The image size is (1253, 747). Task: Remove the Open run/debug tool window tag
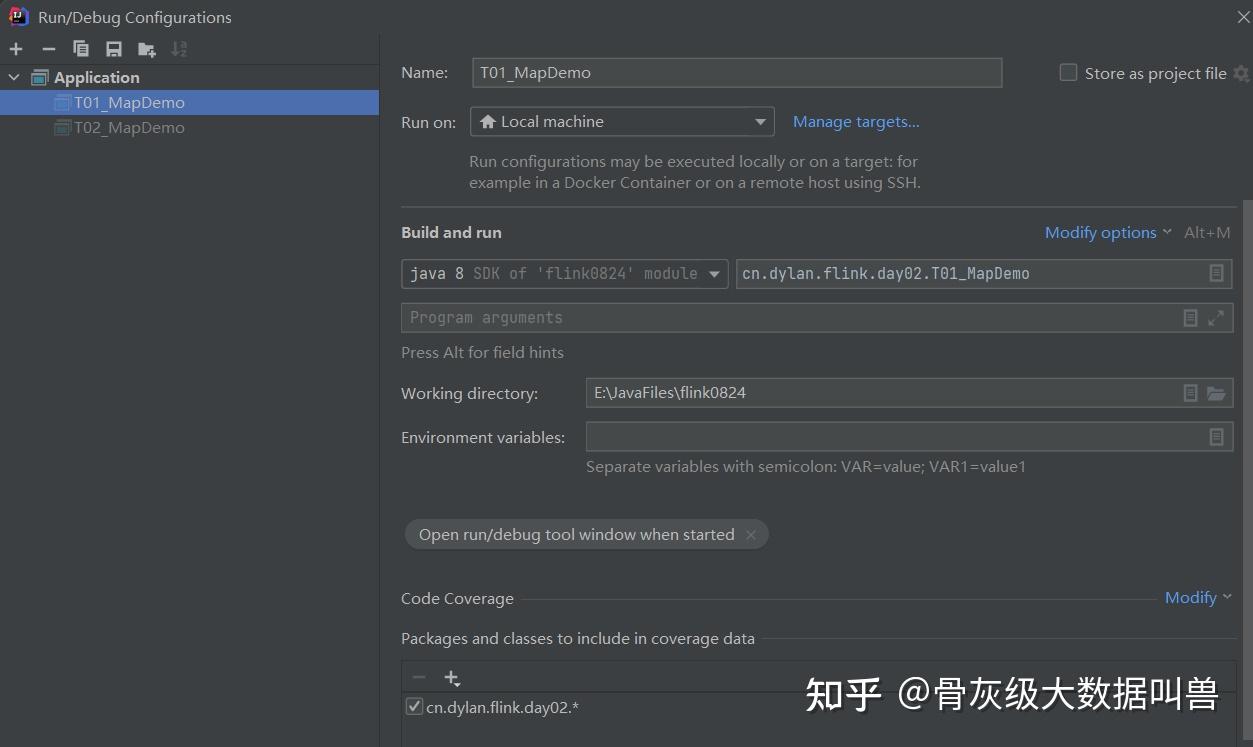tap(751, 534)
